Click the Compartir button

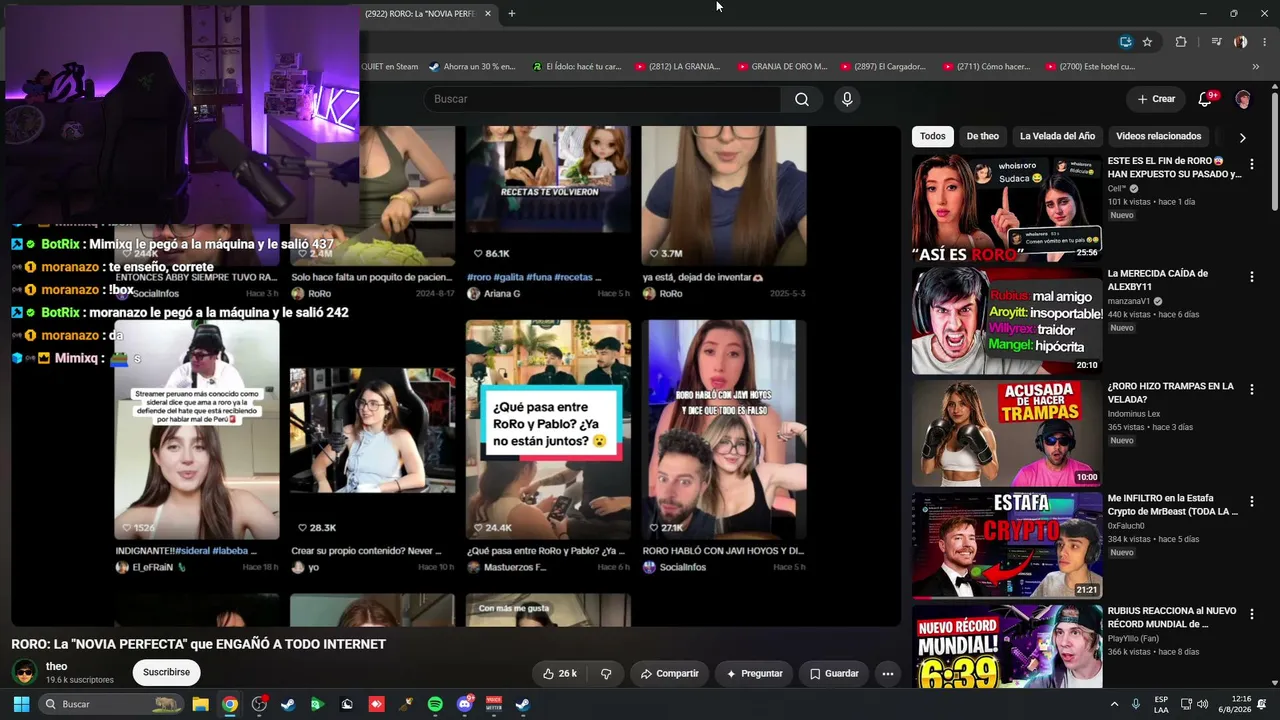point(669,674)
